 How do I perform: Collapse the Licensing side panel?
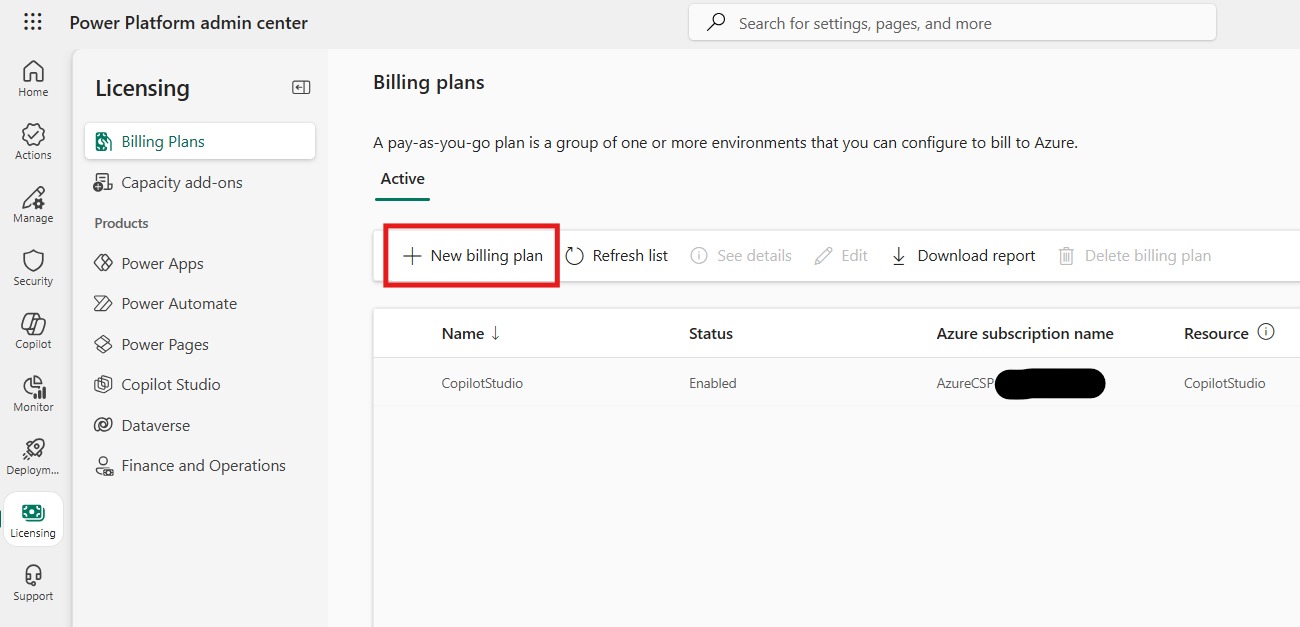[x=301, y=88]
